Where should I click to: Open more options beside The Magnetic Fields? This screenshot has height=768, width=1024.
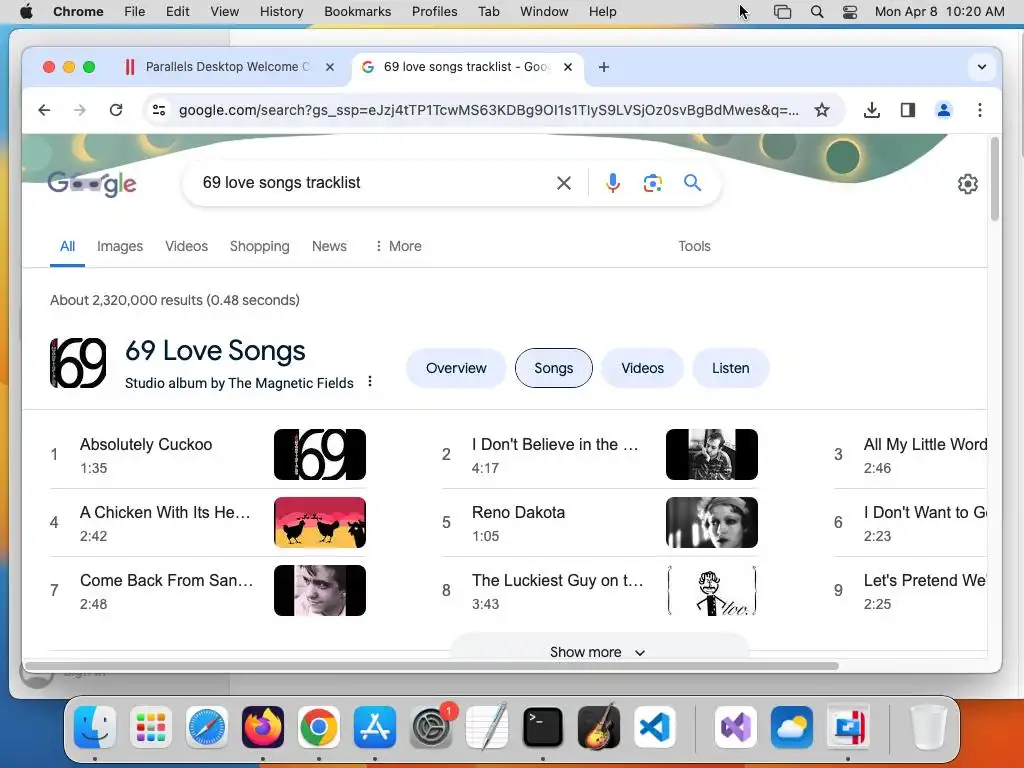(x=370, y=381)
